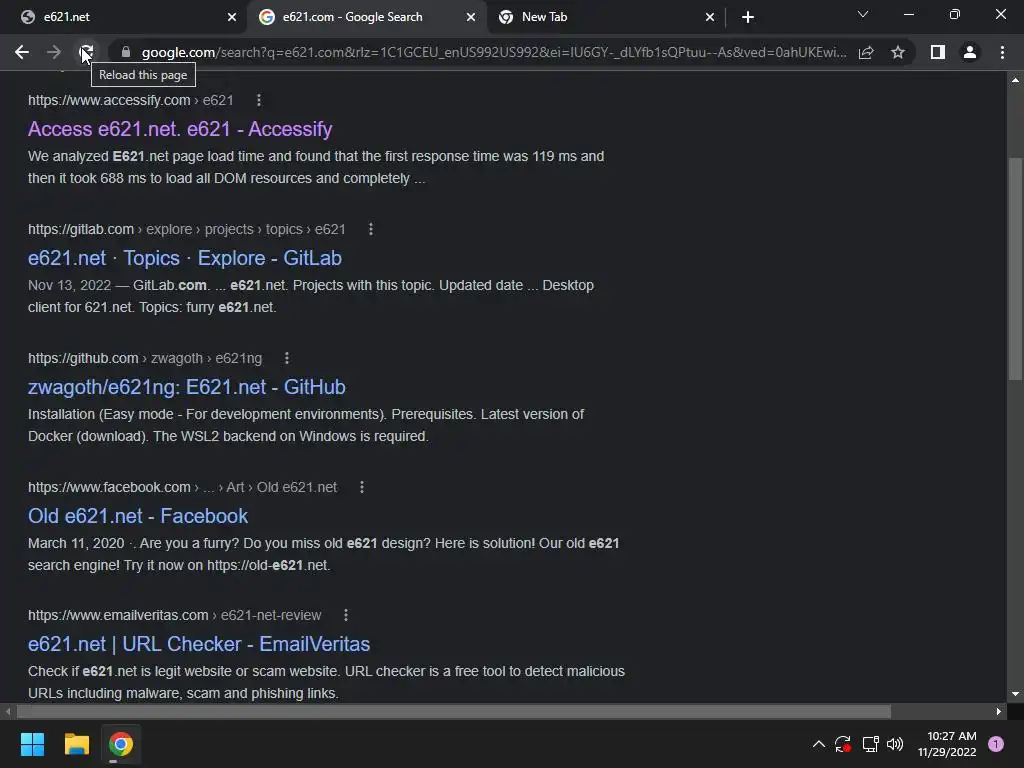Click the https://www.facebook.com breadcrumb URL
1024x768 pixels.
pyautogui.click(x=109, y=487)
